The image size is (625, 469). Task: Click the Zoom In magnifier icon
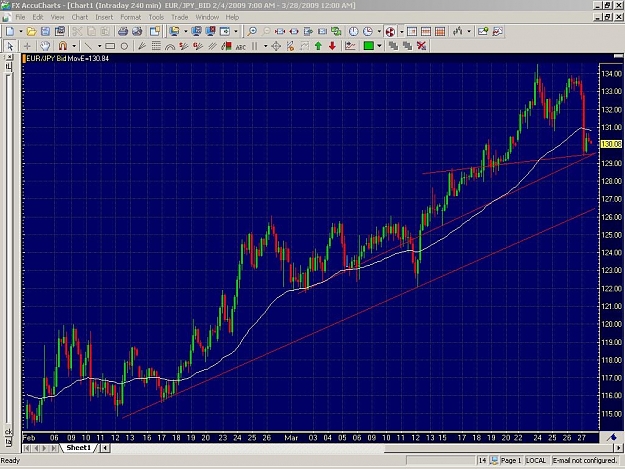click(252, 31)
